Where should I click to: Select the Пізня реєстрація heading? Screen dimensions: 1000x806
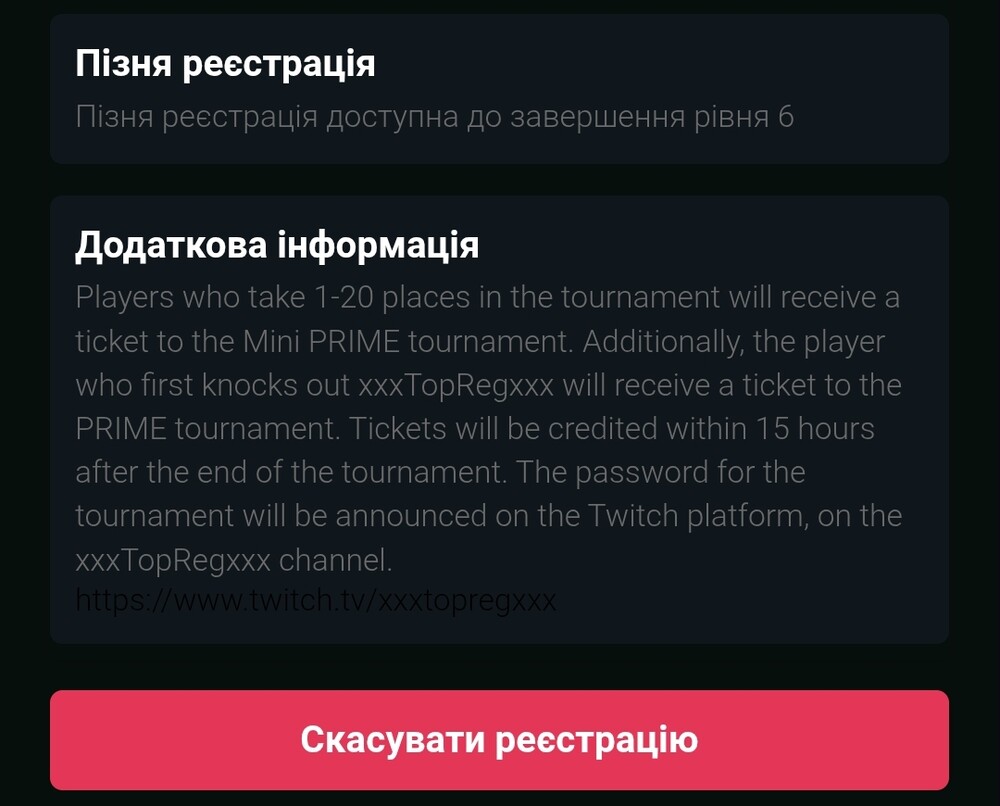tap(225, 64)
